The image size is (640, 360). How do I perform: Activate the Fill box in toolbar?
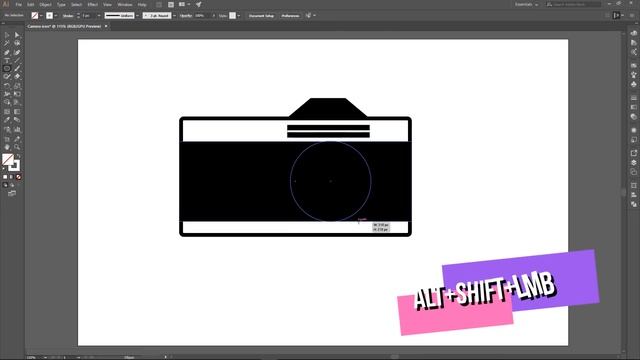(x=7, y=159)
